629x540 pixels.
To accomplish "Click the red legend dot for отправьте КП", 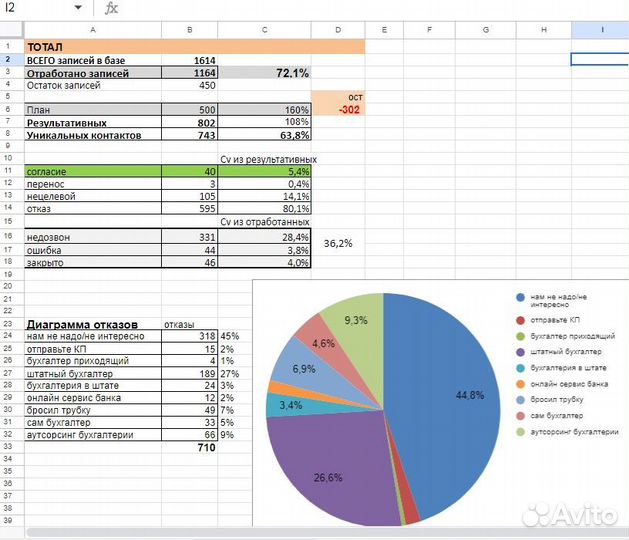I will coord(520,320).
